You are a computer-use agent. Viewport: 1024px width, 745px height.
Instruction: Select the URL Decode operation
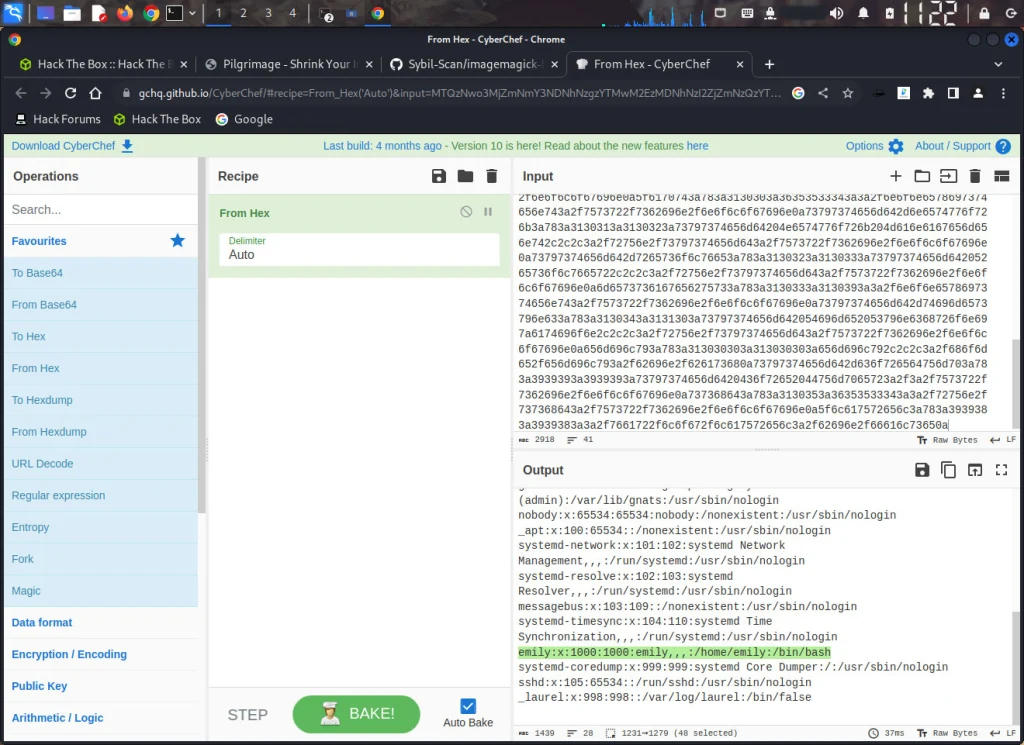pos(101,464)
